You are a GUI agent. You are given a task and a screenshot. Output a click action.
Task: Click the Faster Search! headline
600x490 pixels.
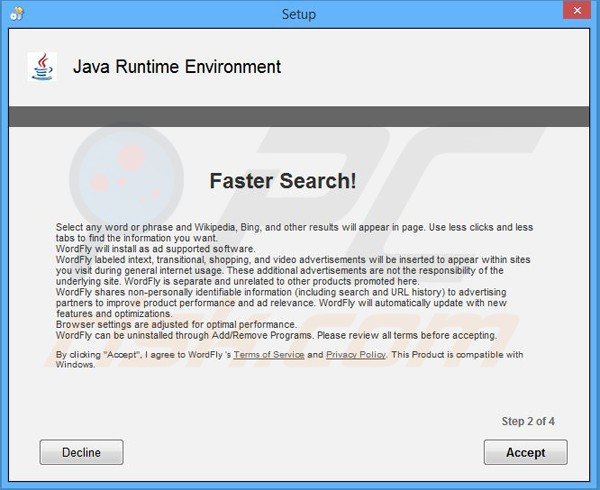(x=283, y=181)
